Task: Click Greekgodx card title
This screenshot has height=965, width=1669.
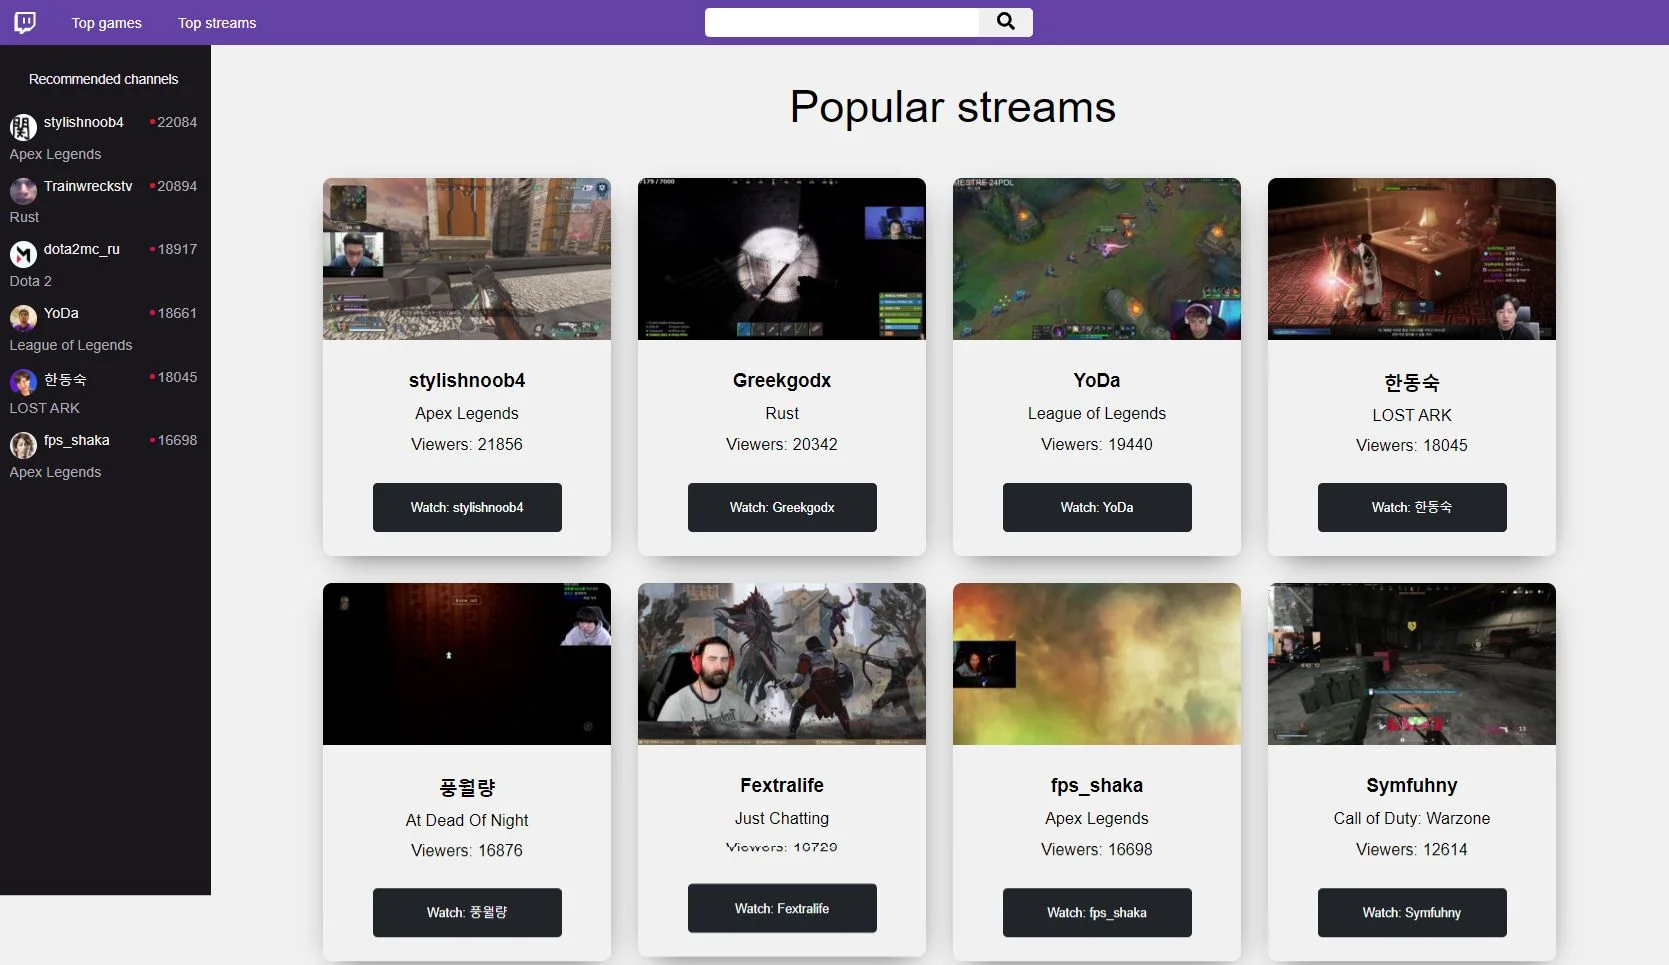Action: 782,380
